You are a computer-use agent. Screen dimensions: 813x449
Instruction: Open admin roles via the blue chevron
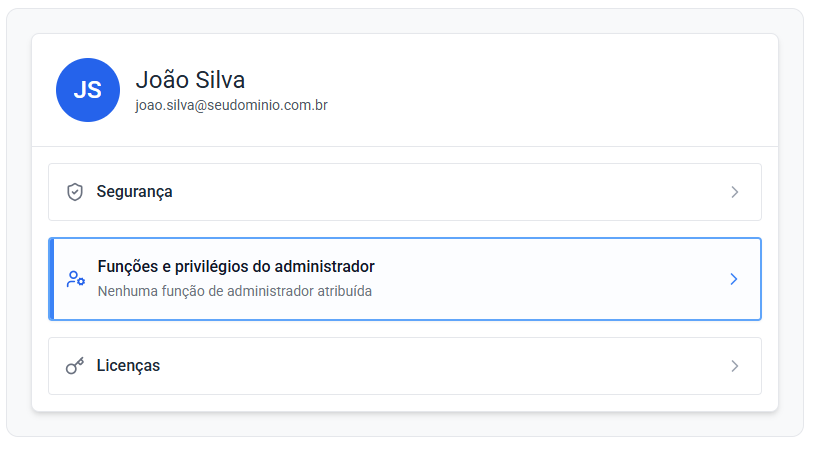[x=733, y=279]
